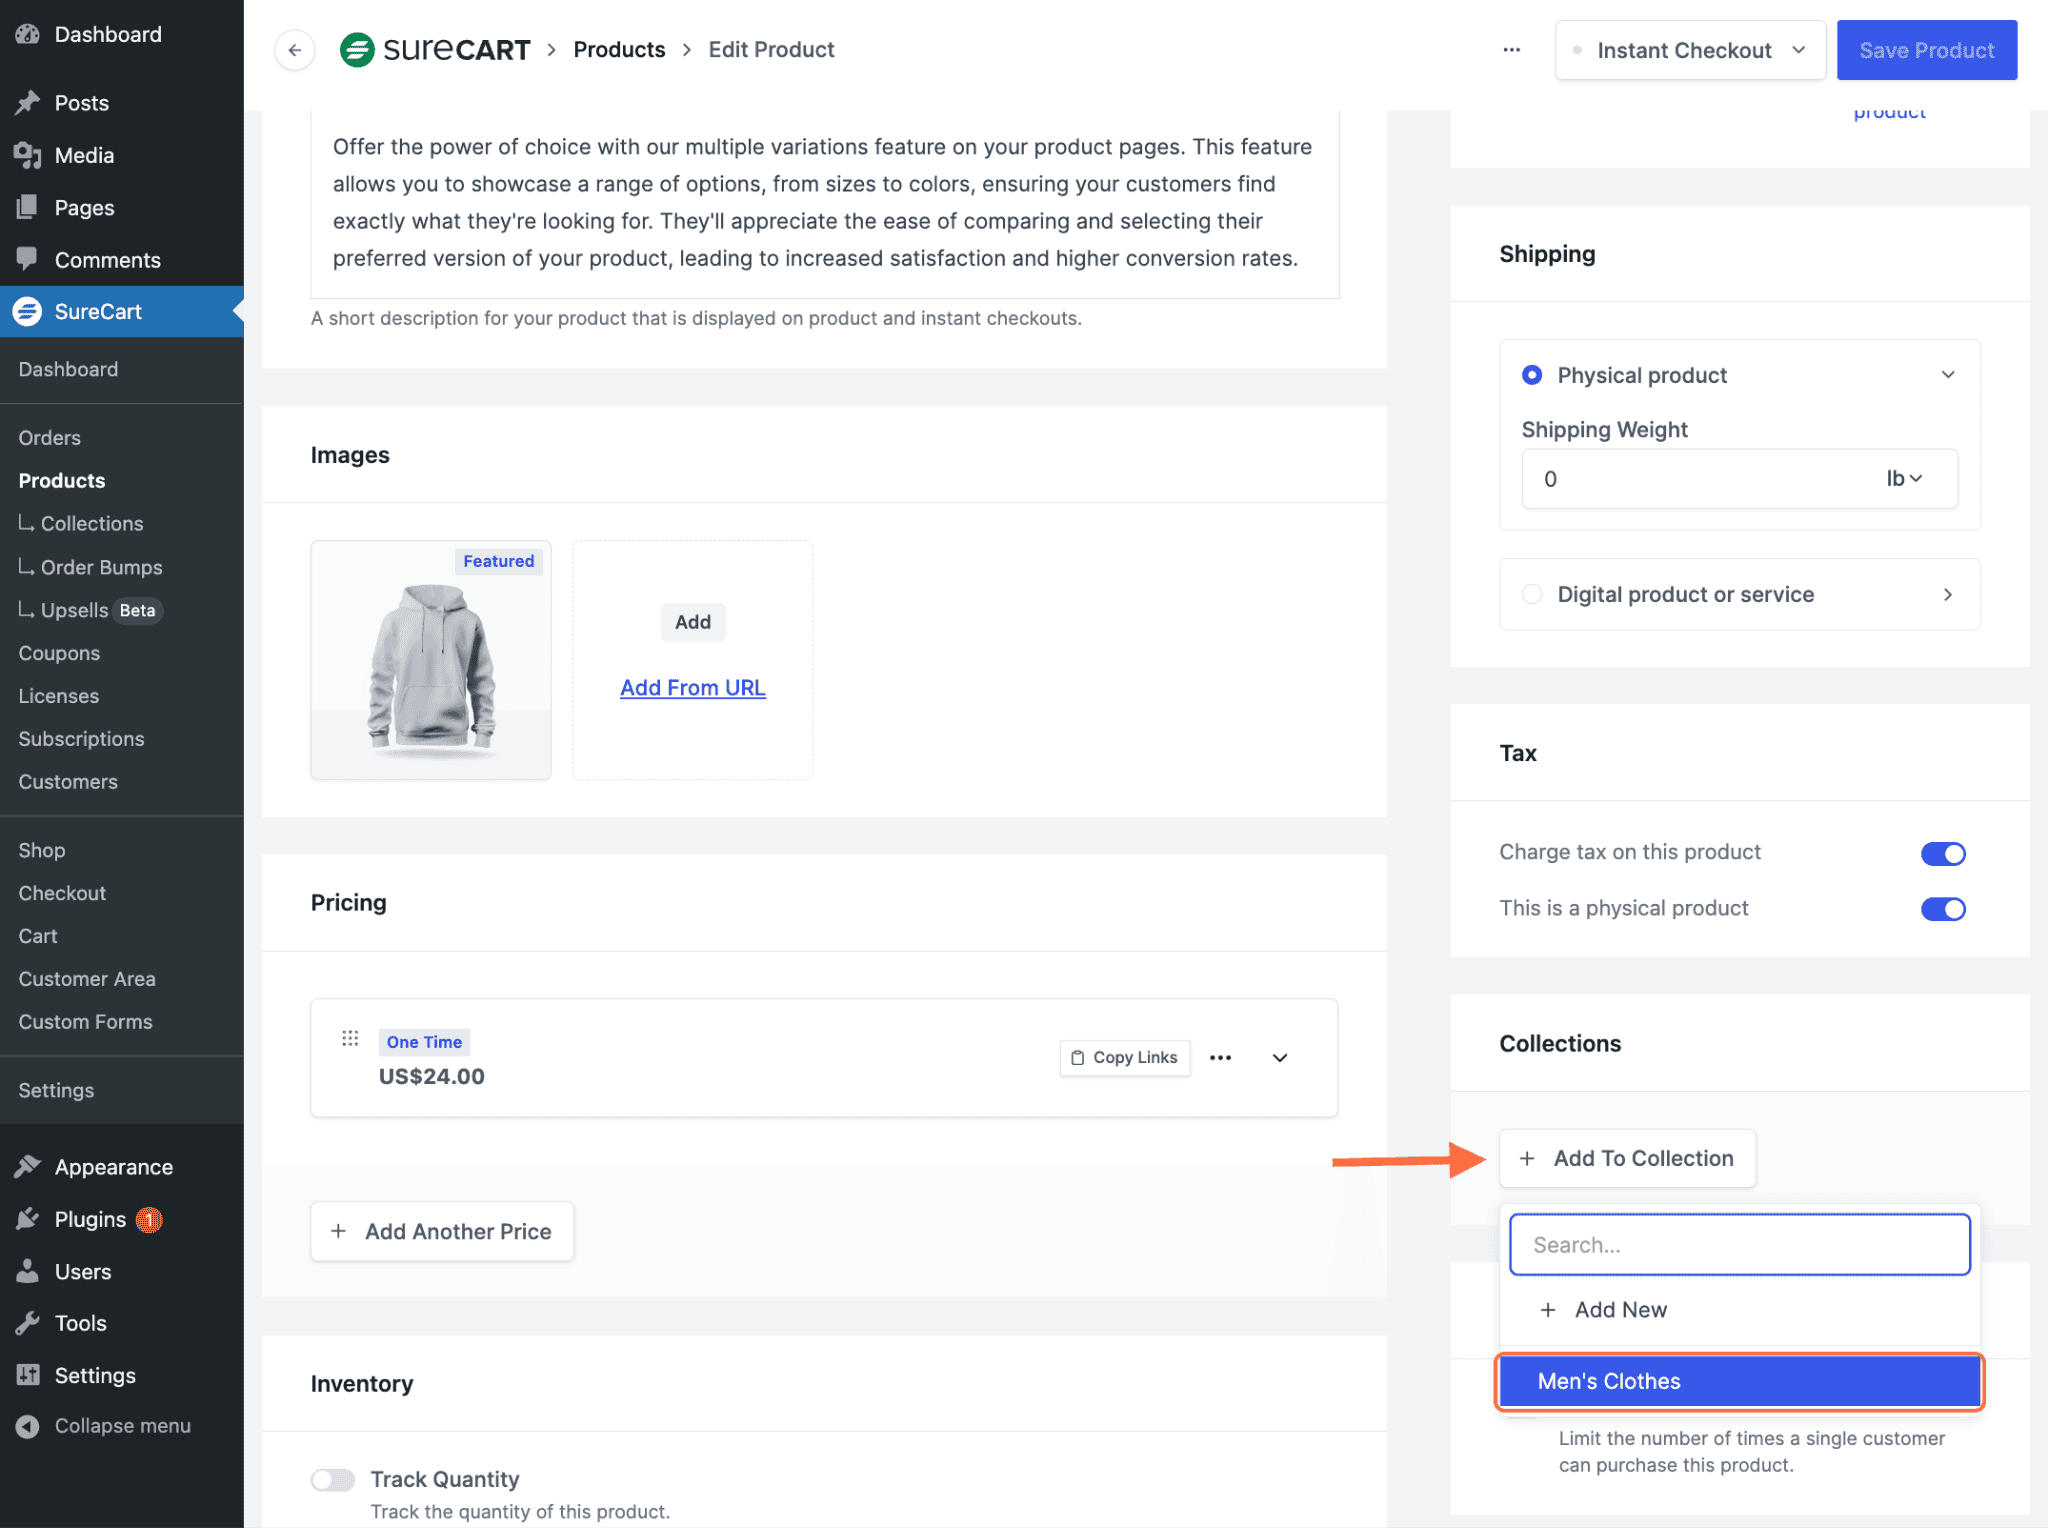Viewport: 2048px width, 1528px height.
Task: Select Digital product or service radio
Action: [1532, 594]
